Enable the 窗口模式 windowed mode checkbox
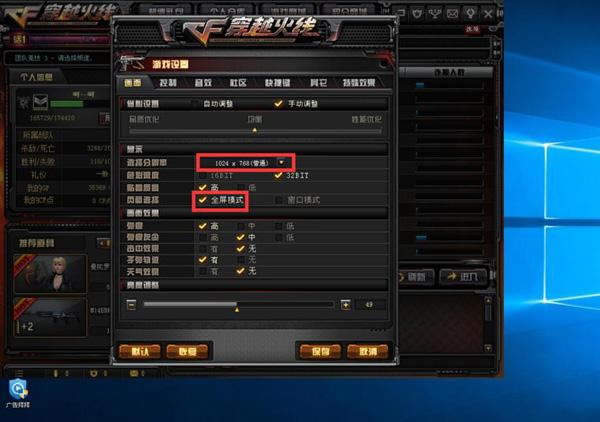The image size is (600, 422). coord(279,200)
